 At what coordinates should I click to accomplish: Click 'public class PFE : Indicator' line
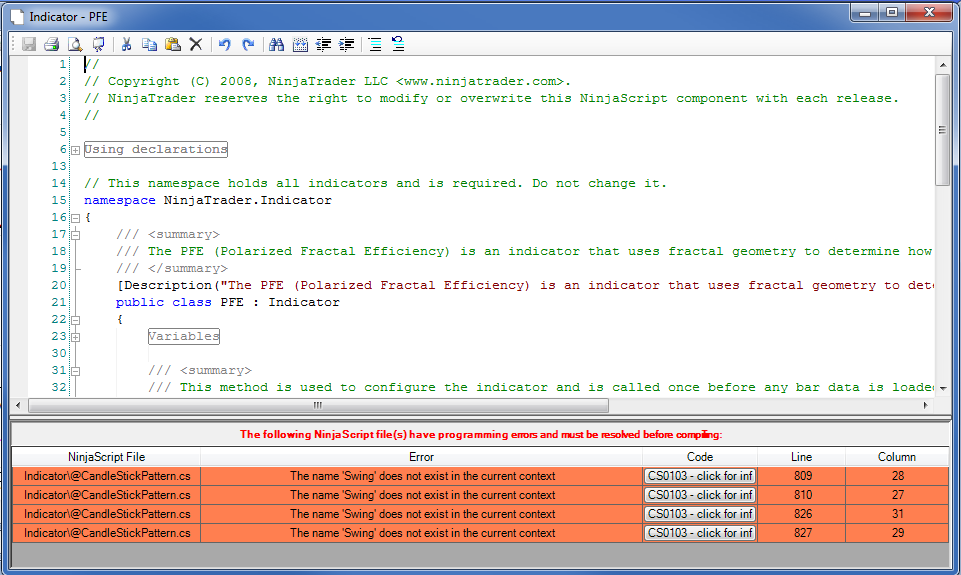coord(227,302)
